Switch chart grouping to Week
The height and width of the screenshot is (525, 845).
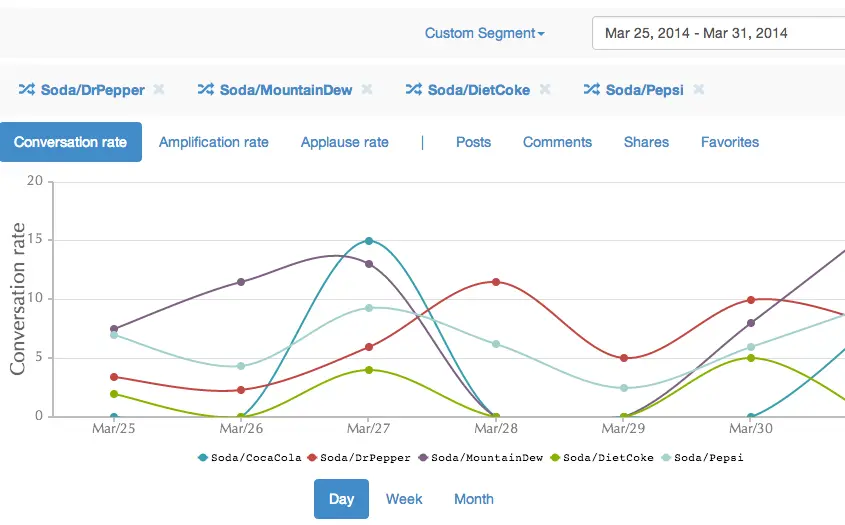[x=404, y=499]
